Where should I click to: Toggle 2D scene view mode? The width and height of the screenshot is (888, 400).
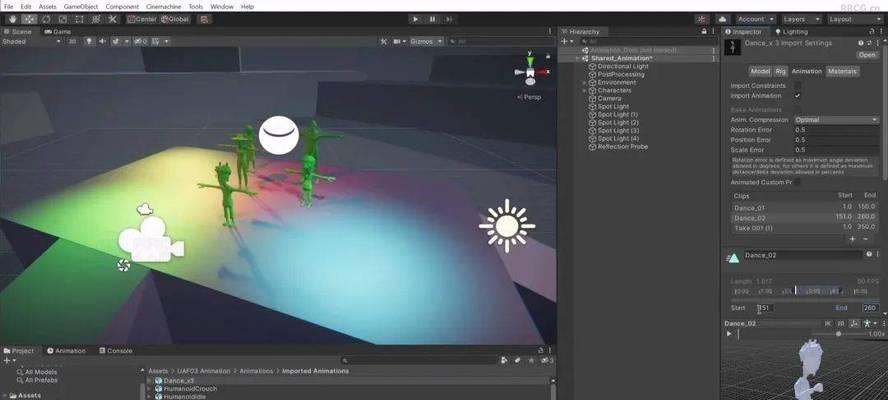72,41
